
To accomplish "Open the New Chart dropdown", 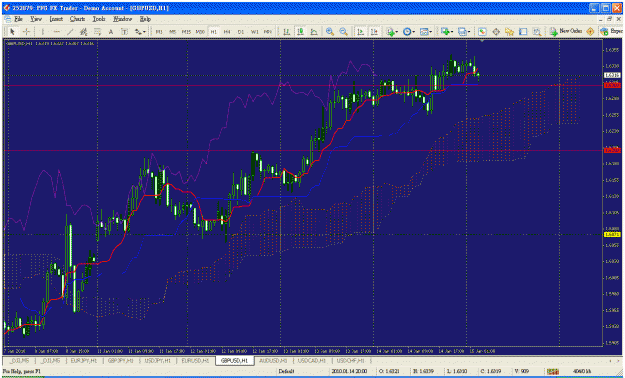I will [x=446, y=32].
